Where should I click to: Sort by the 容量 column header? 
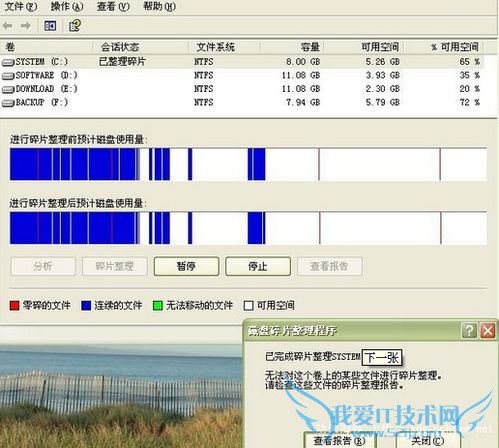pyautogui.click(x=292, y=47)
